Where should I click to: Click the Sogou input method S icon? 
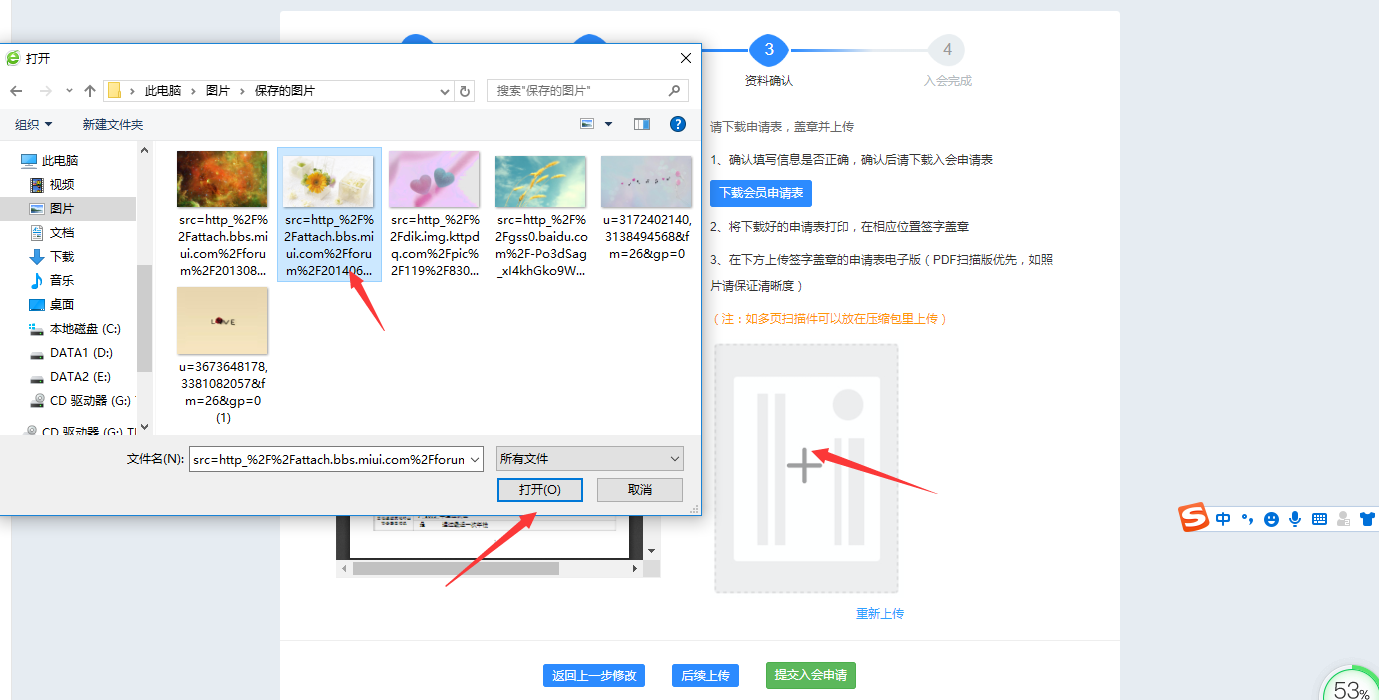[x=1193, y=518]
